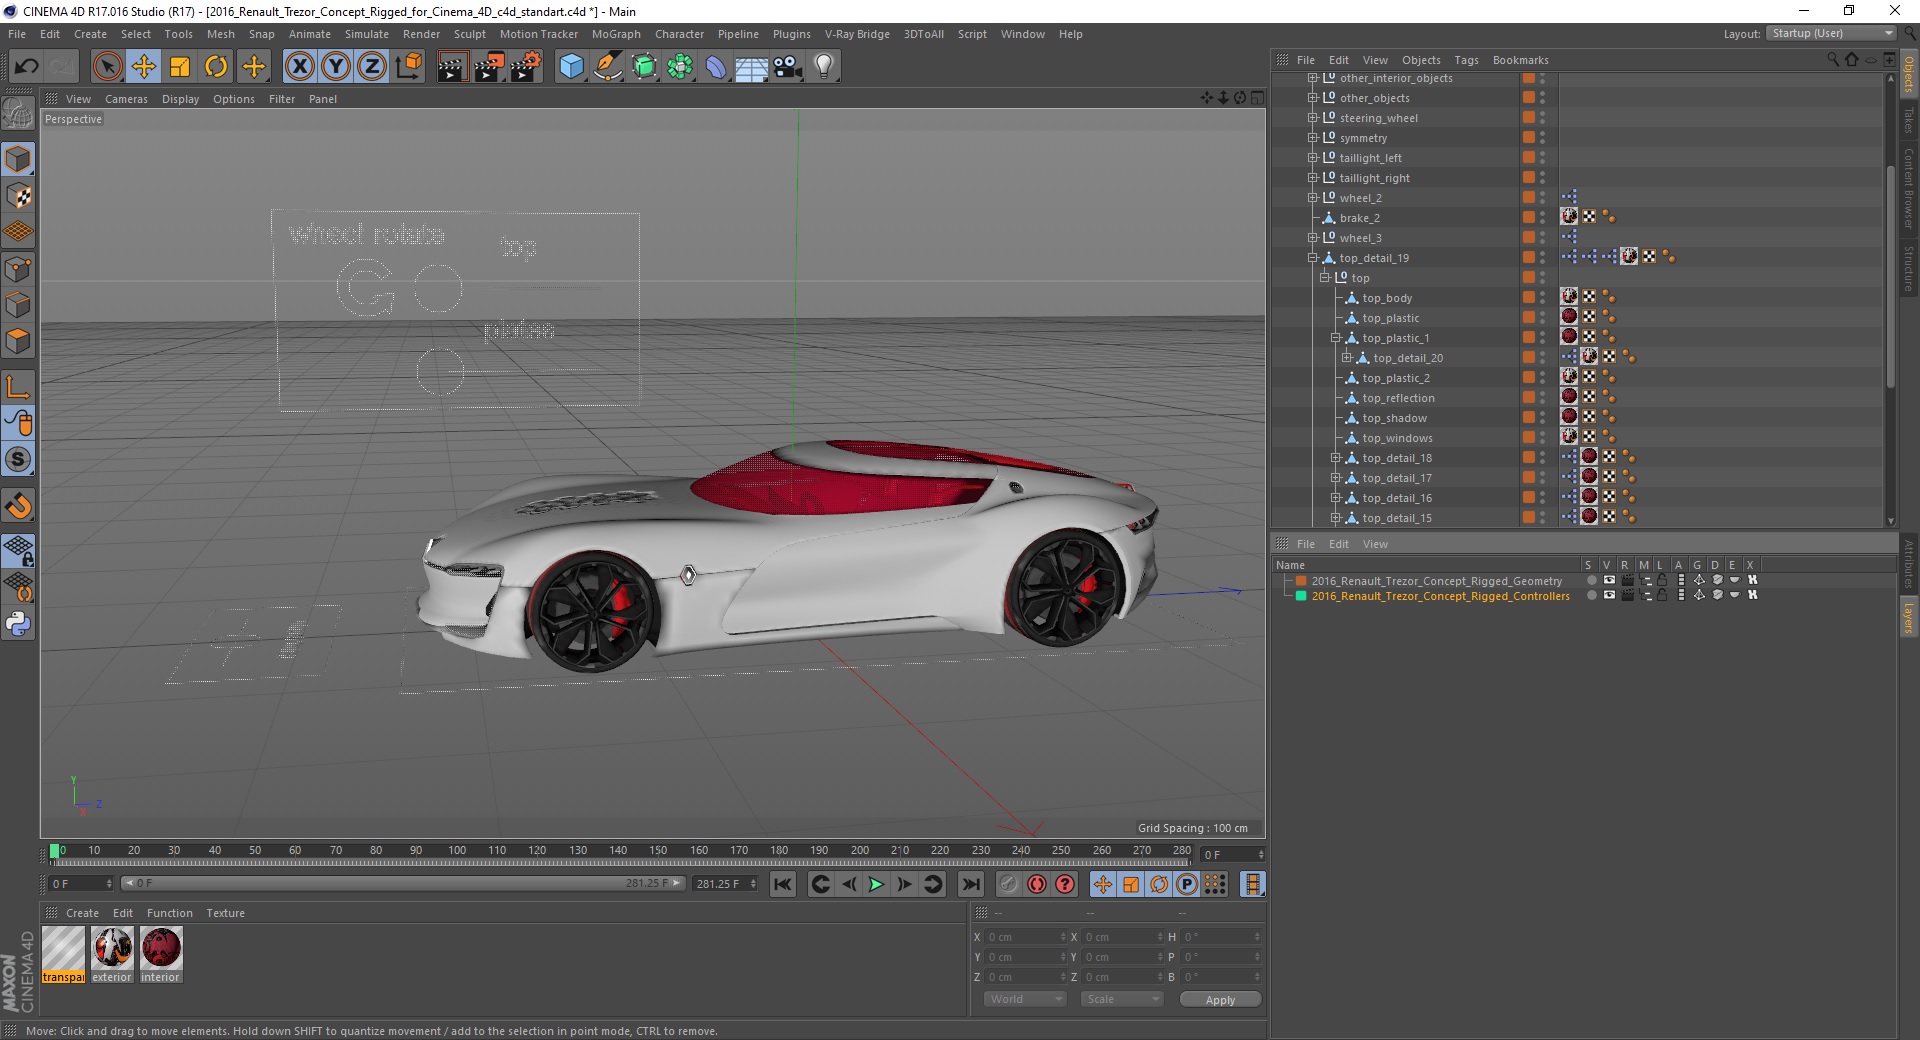
Task: Open the MoGraph array generator icon
Action: (680, 67)
